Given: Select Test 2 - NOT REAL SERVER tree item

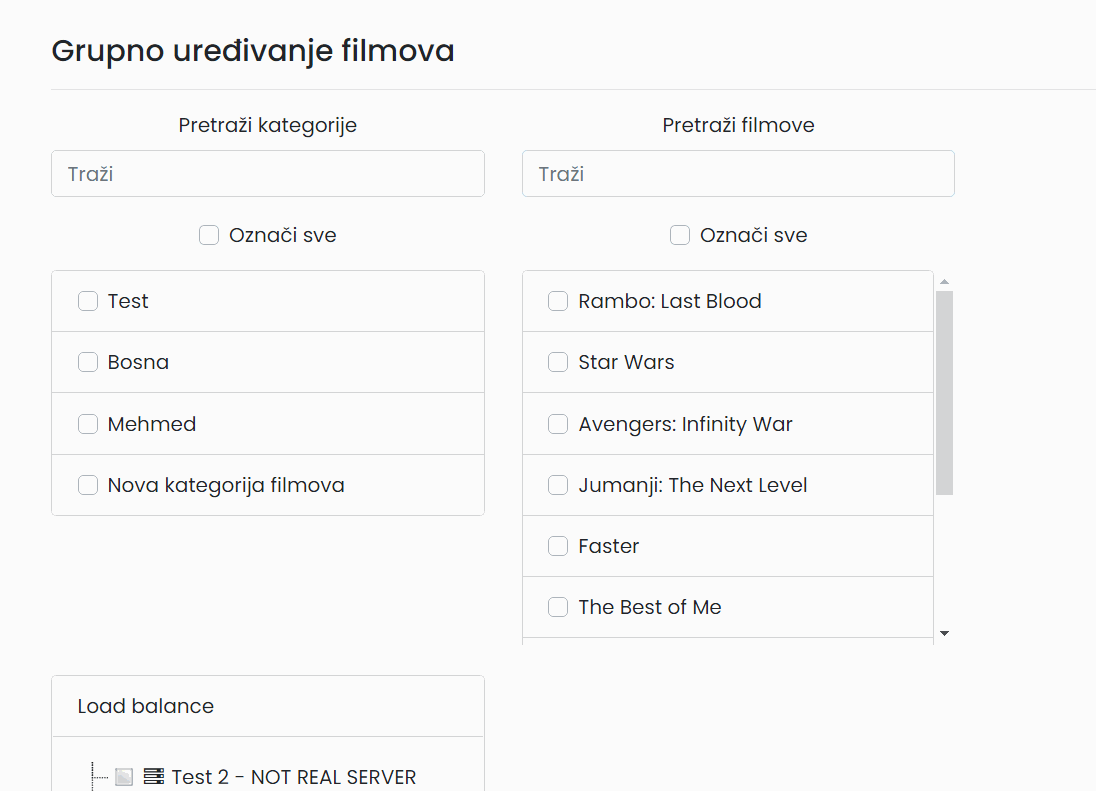Looking at the screenshot, I should 294,777.
